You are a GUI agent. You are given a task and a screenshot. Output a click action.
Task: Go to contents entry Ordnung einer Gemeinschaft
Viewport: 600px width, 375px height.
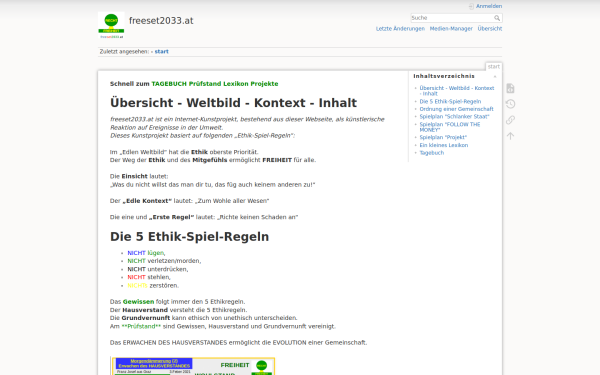(x=456, y=109)
